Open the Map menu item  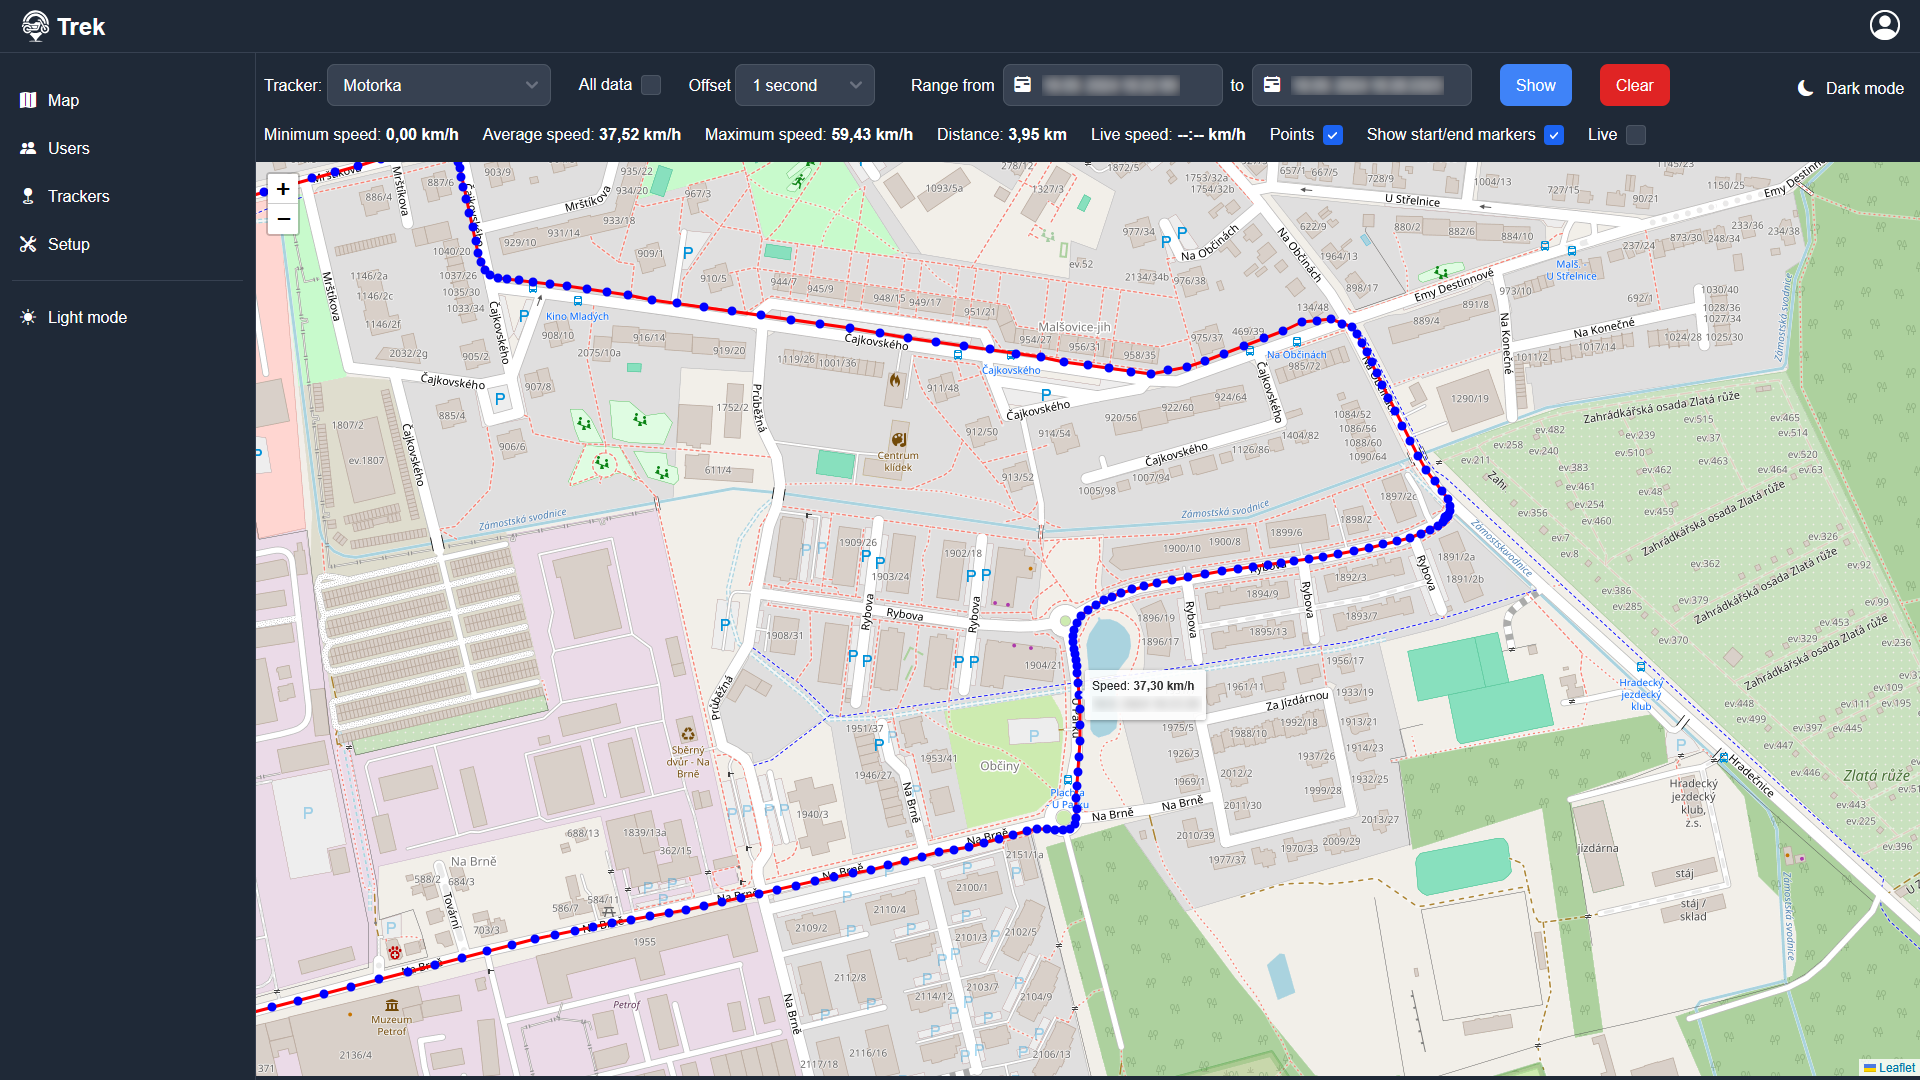coord(128,100)
